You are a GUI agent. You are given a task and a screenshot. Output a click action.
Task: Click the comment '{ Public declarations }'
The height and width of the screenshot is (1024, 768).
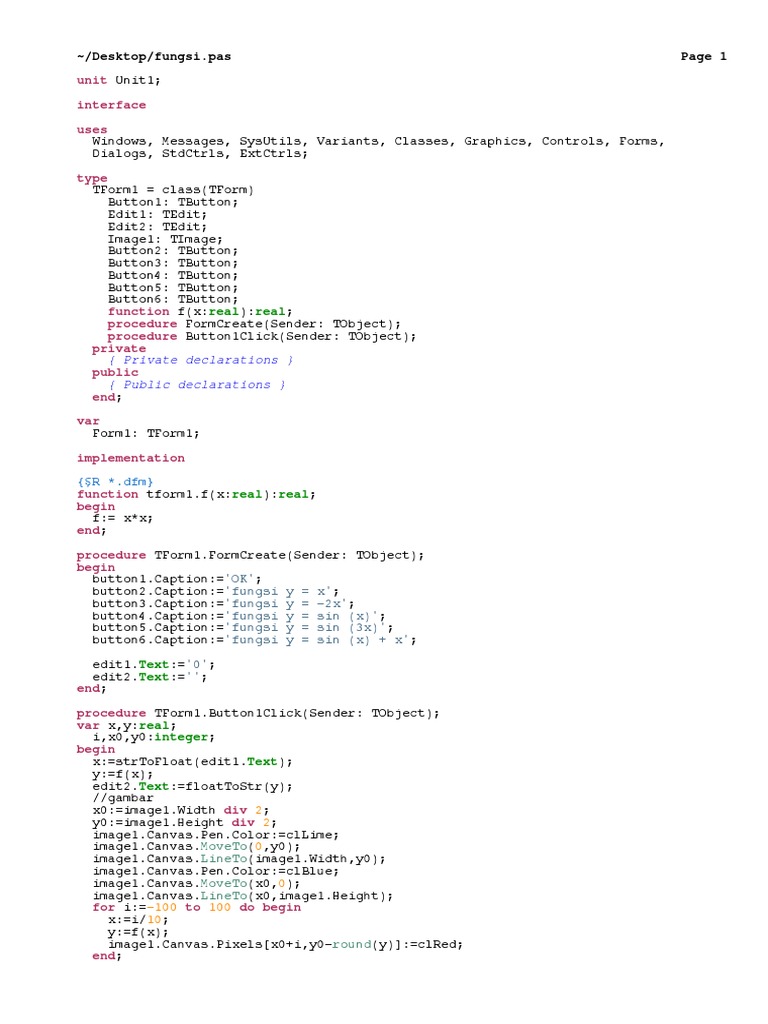pos(197,385)
